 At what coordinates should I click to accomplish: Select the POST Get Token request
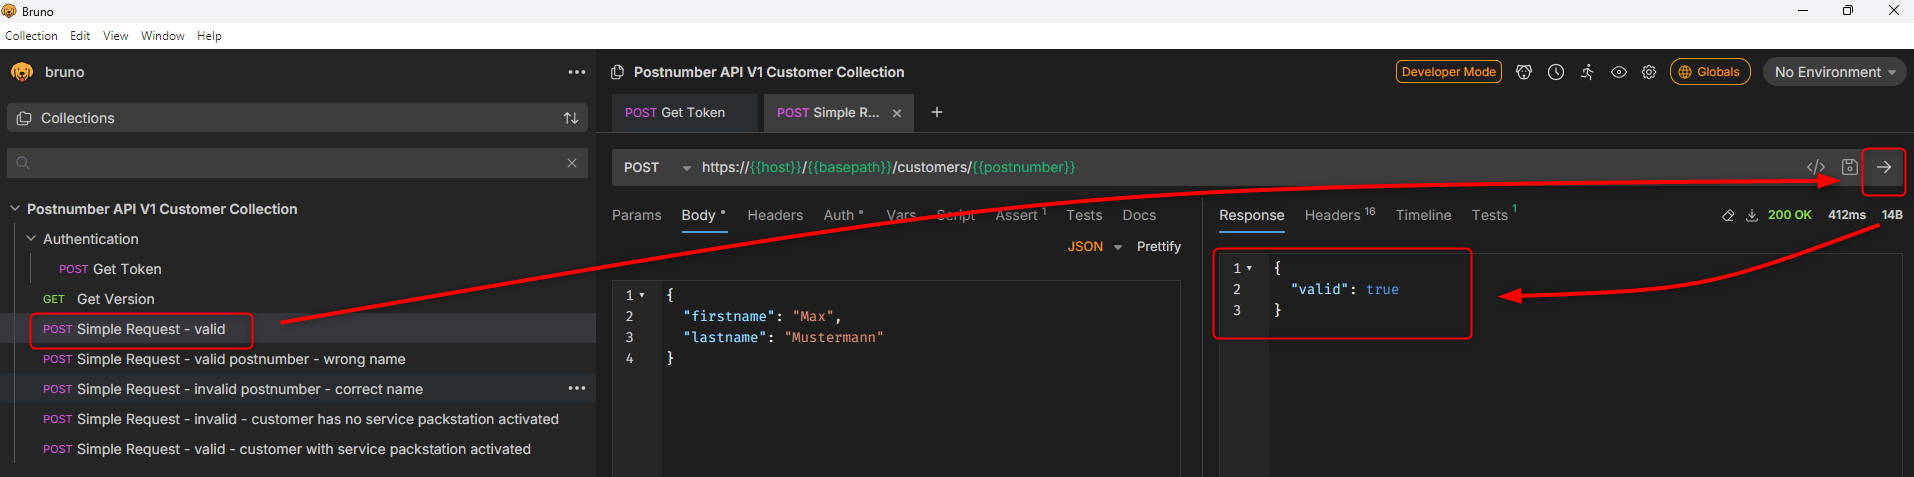tap(110, 269)
